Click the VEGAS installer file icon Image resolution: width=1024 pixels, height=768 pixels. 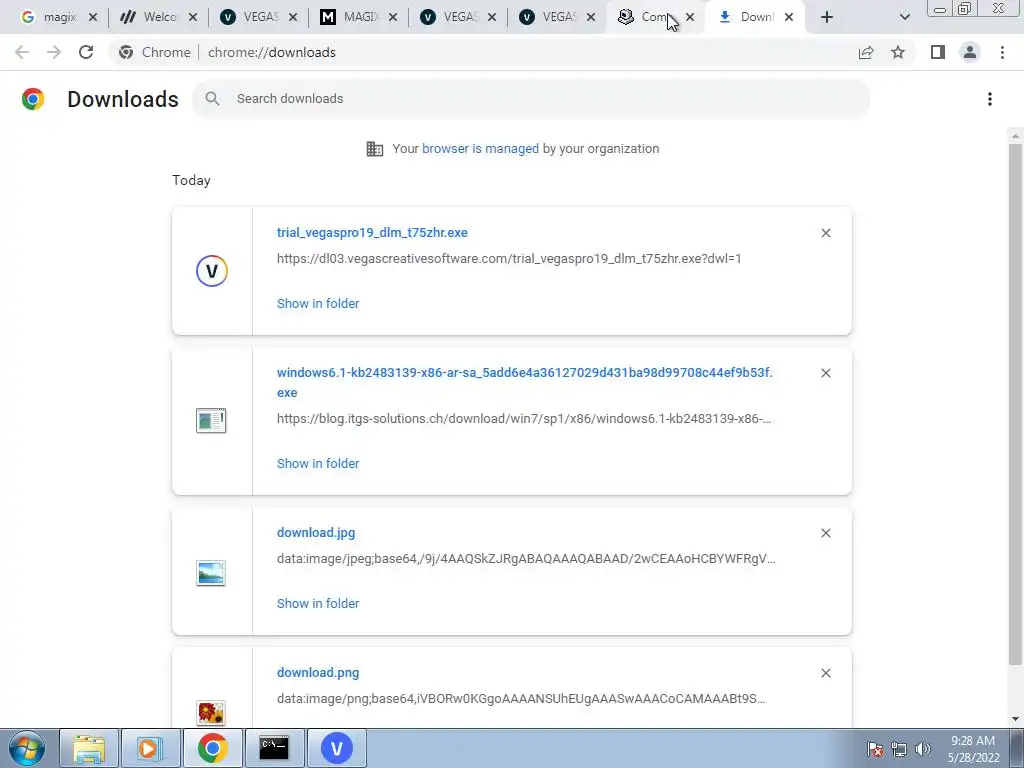[x=212, y=271]
